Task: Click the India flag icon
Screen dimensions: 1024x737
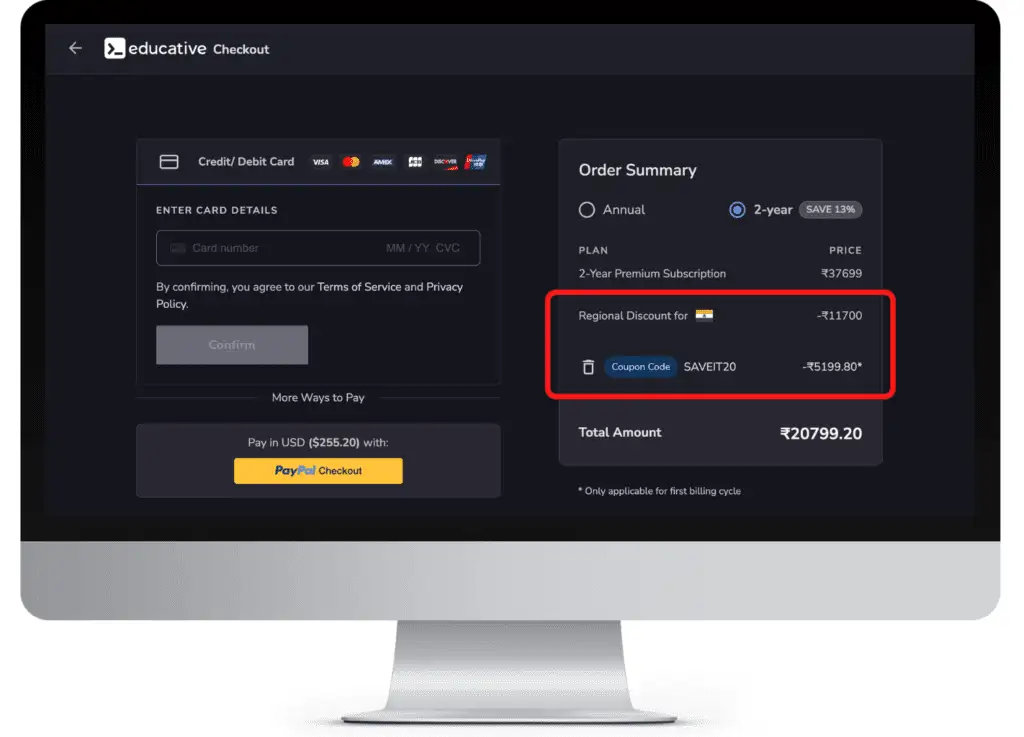Action: click(x=704, y=315)
